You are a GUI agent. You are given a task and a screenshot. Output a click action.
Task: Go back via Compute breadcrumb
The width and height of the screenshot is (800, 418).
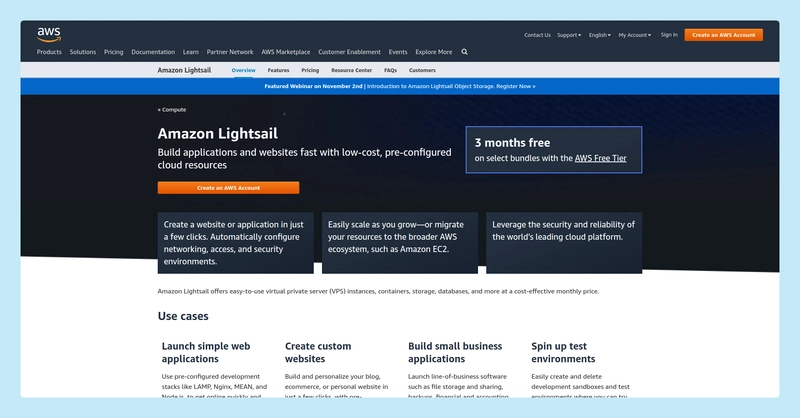[172, 110]
